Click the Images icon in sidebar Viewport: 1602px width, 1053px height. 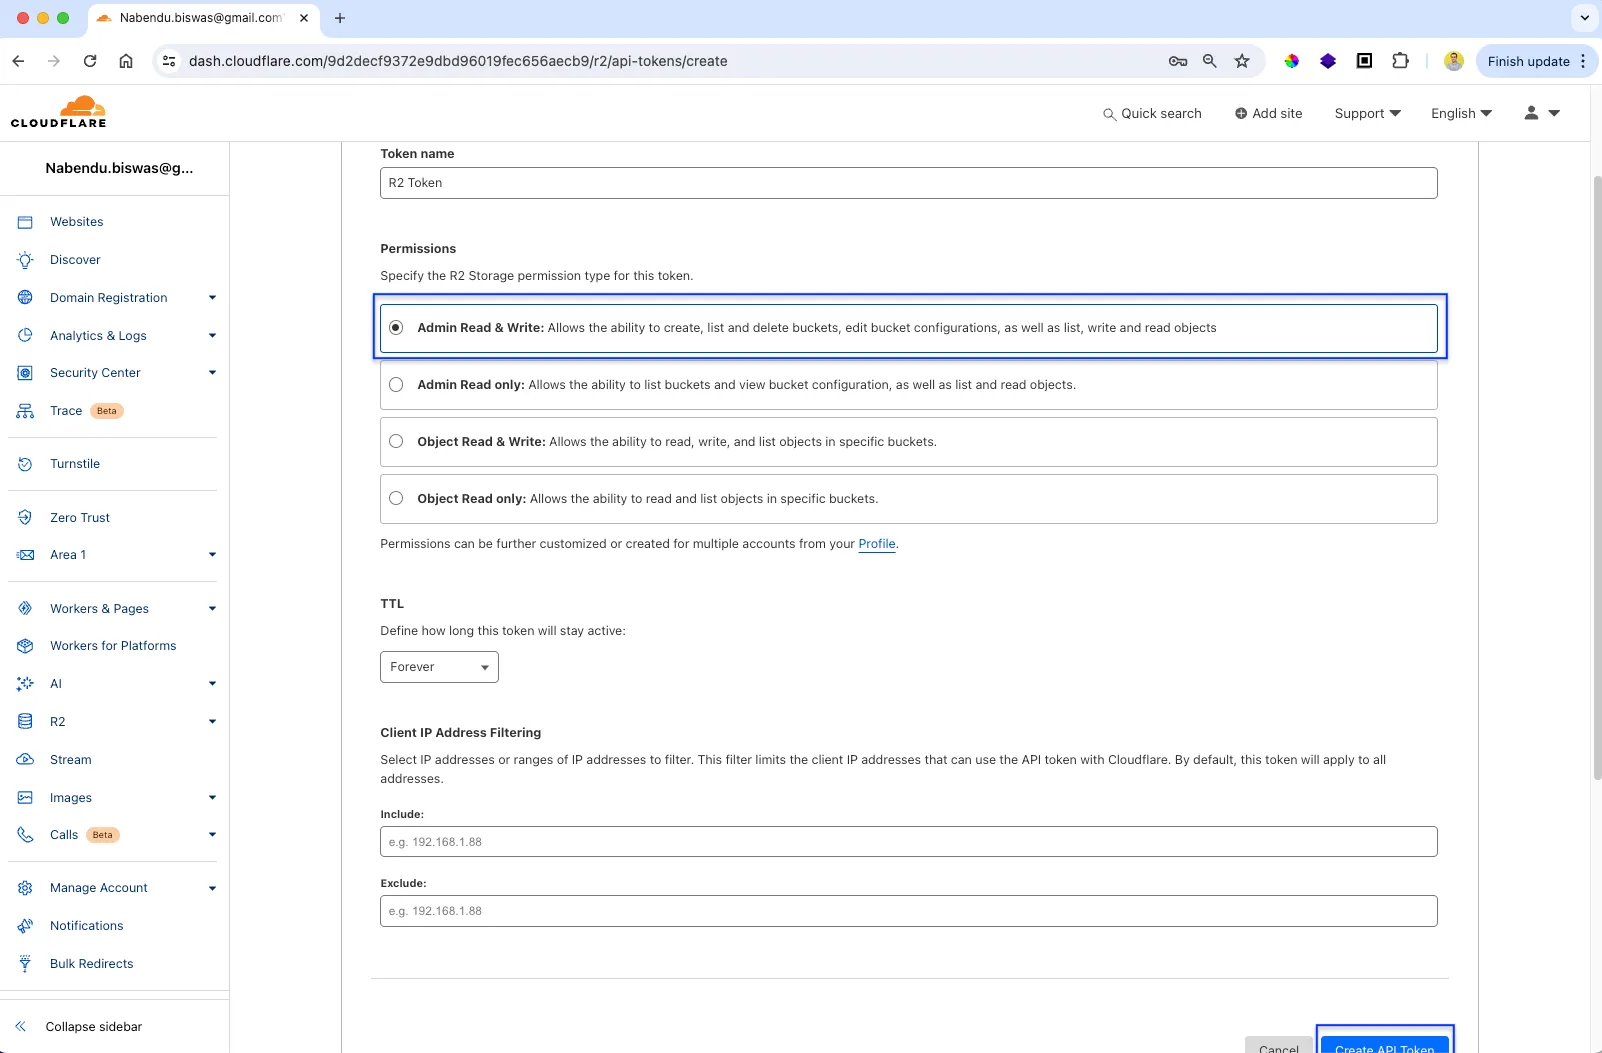click(25, 798)
